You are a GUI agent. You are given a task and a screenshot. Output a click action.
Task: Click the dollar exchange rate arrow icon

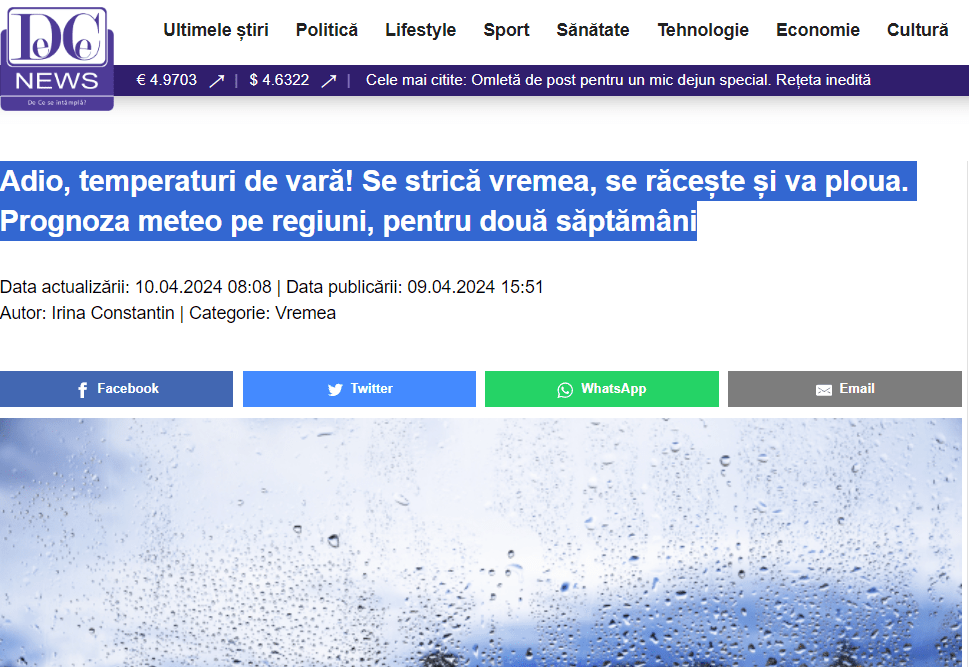tap(328, 81)
